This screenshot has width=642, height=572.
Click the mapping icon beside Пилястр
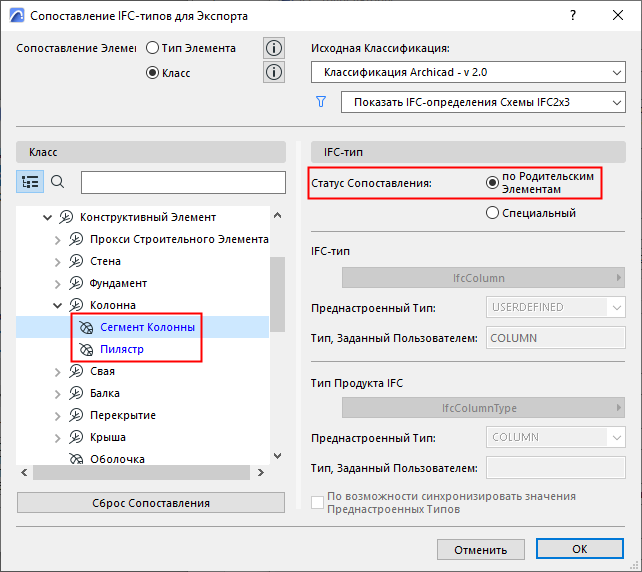point(86,350)
